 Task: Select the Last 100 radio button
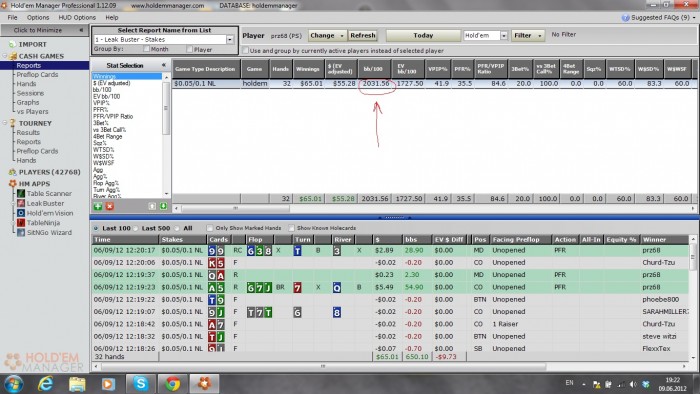(x=96, y=228)
